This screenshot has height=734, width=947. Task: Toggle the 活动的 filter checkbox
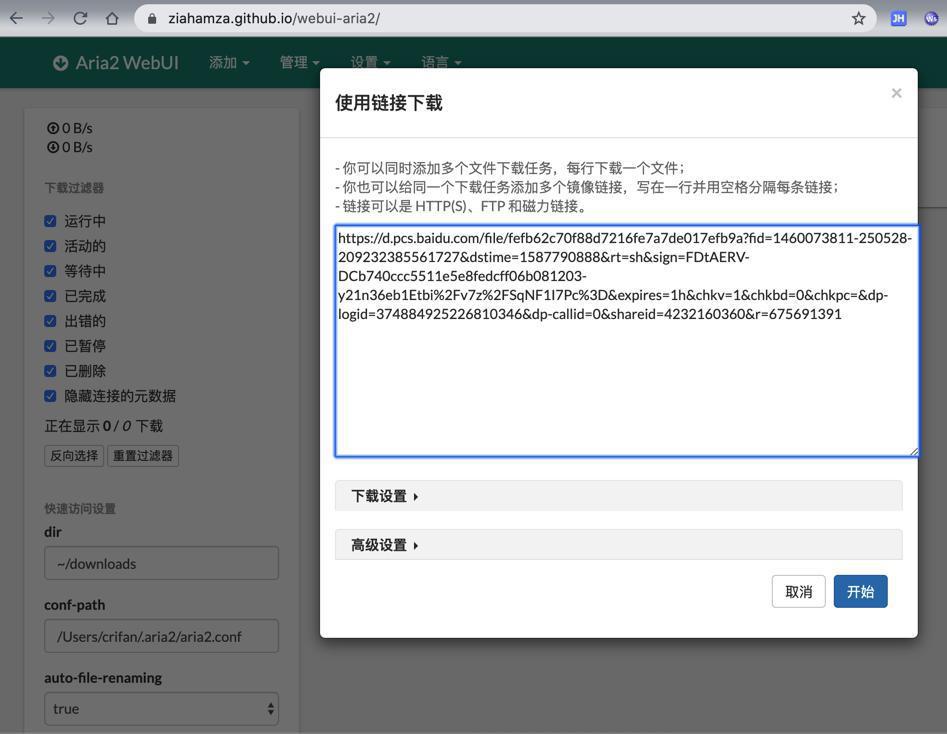click(x=50, y=246)
